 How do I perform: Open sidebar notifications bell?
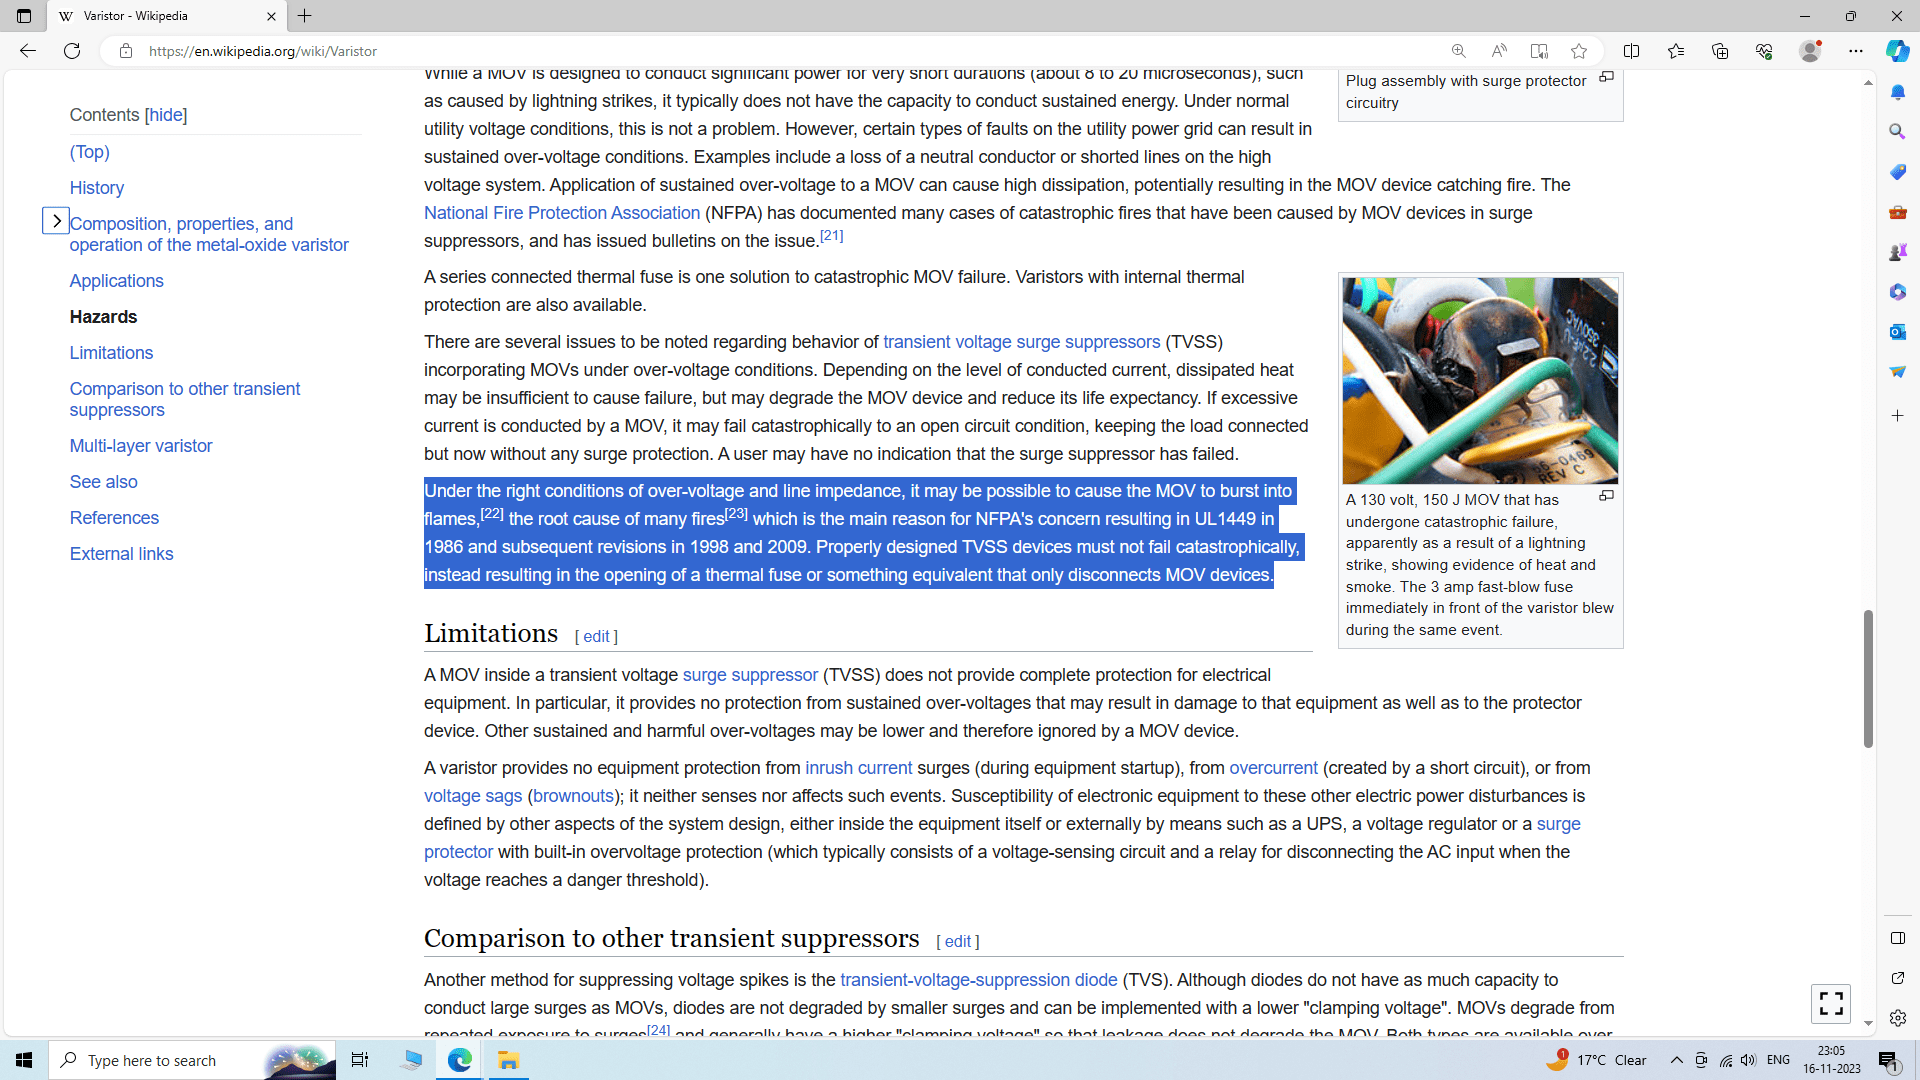pos(1898,92)
